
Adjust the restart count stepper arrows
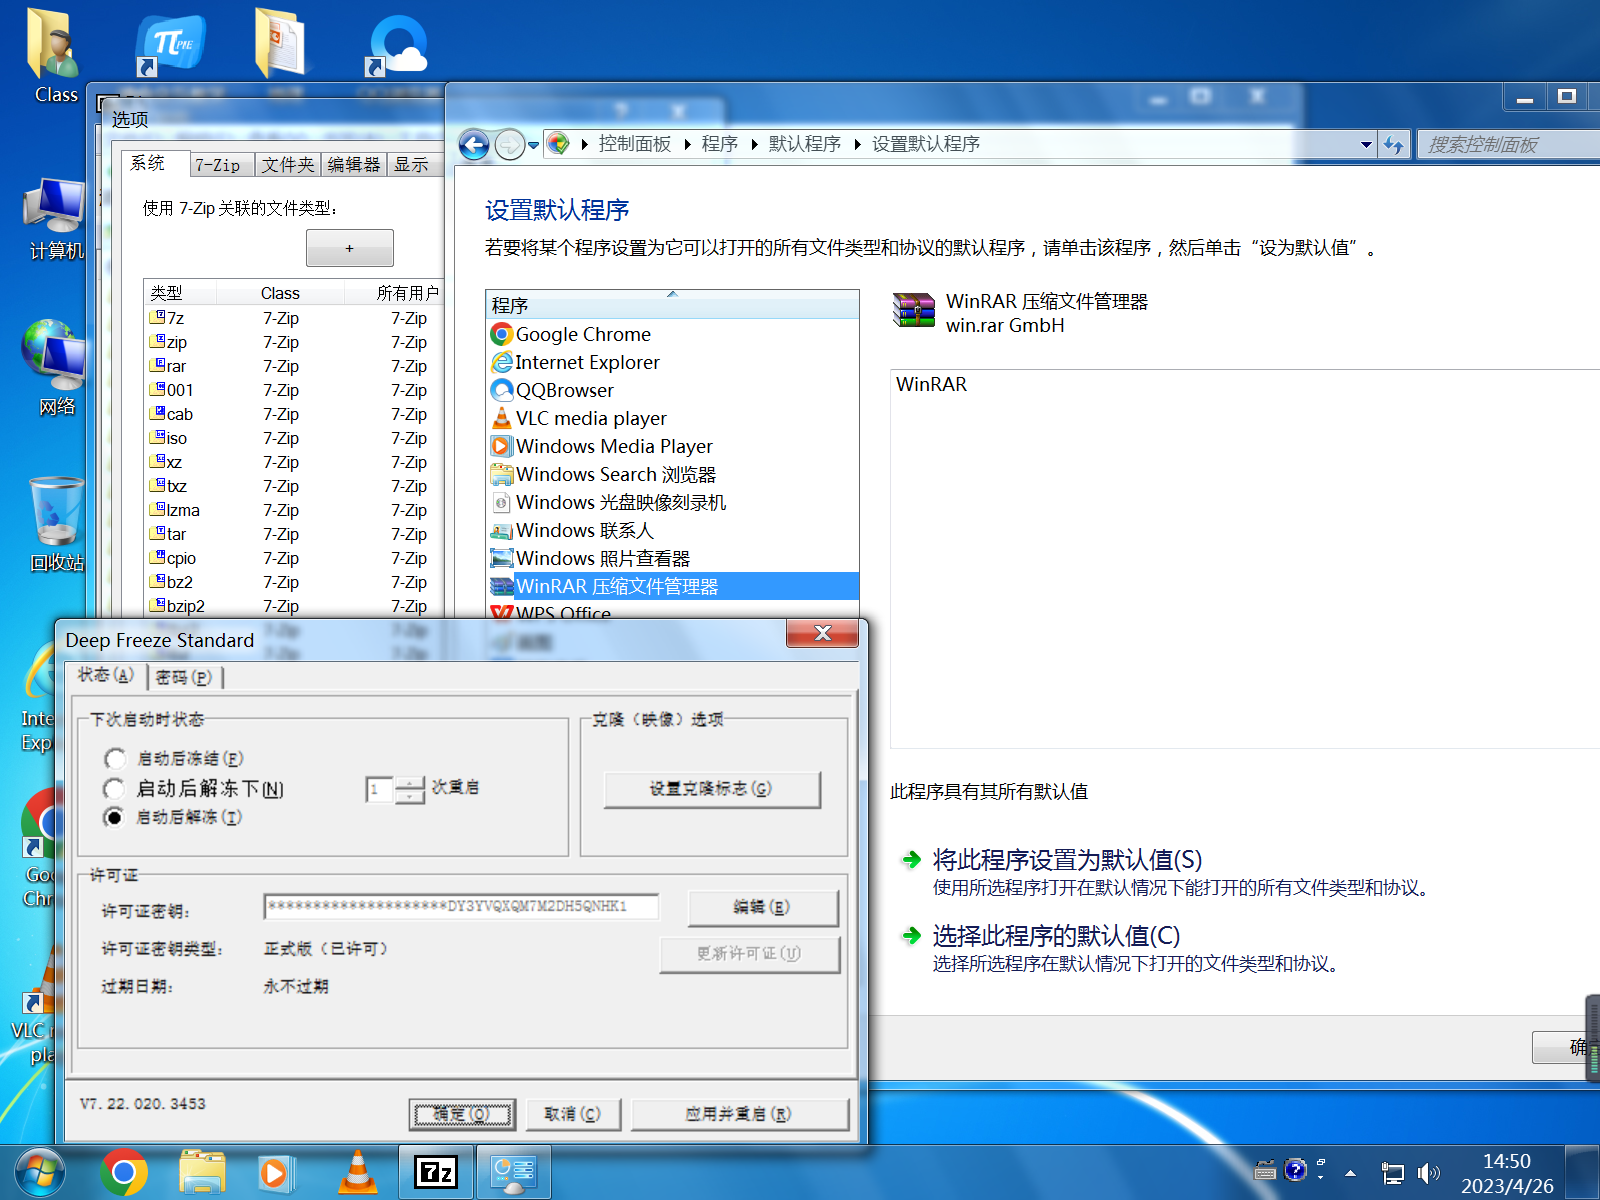(x=410, y=790)
